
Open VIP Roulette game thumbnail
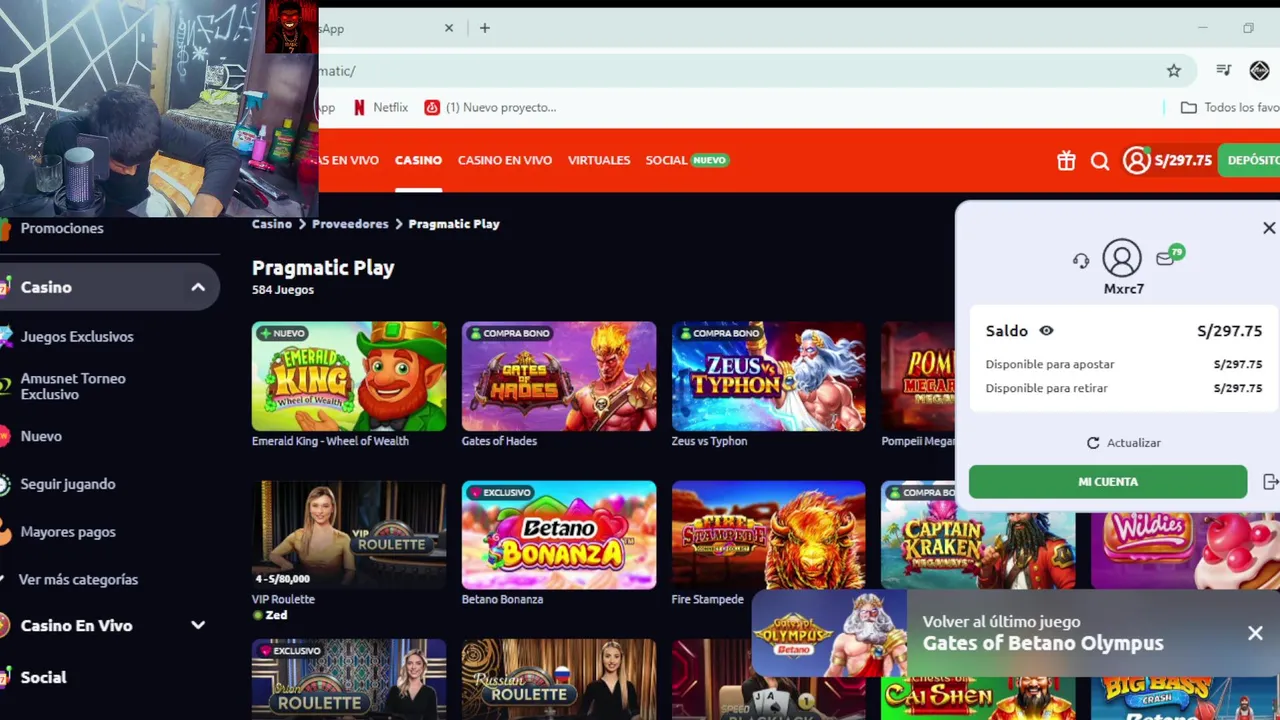(x=349, y=535)
